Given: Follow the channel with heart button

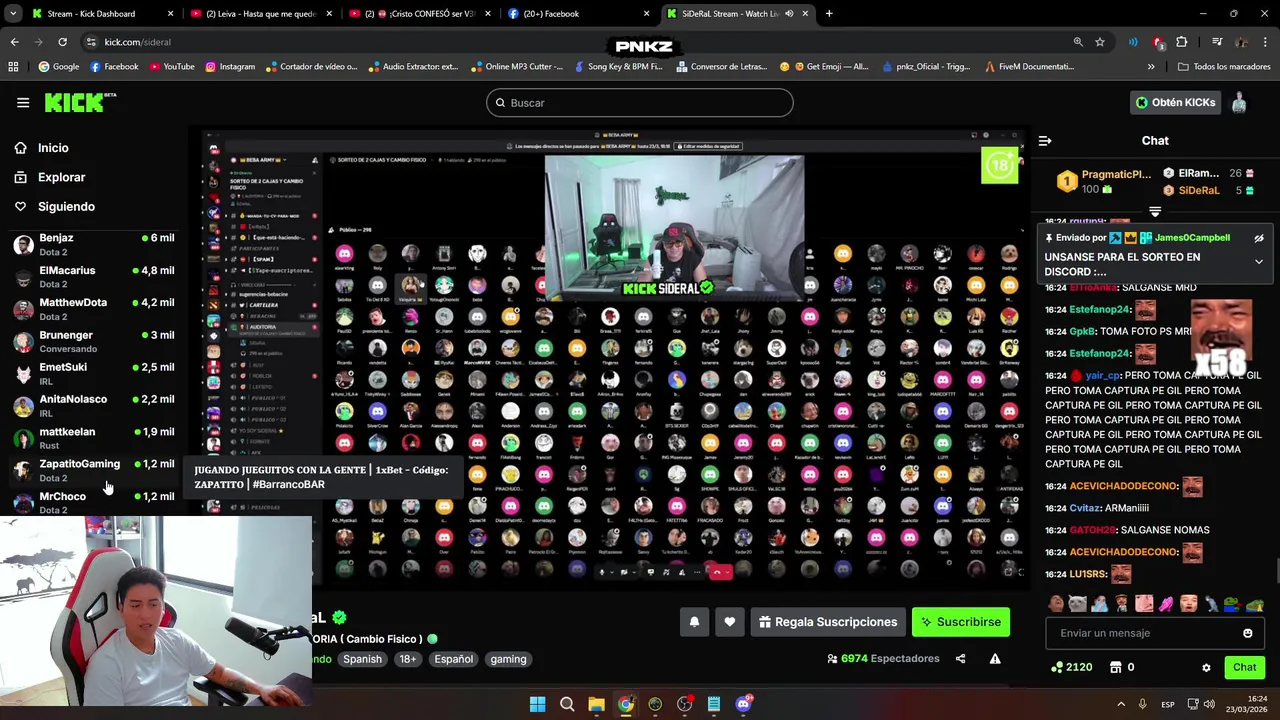Looking at the screenshot, I should (730, 622).
